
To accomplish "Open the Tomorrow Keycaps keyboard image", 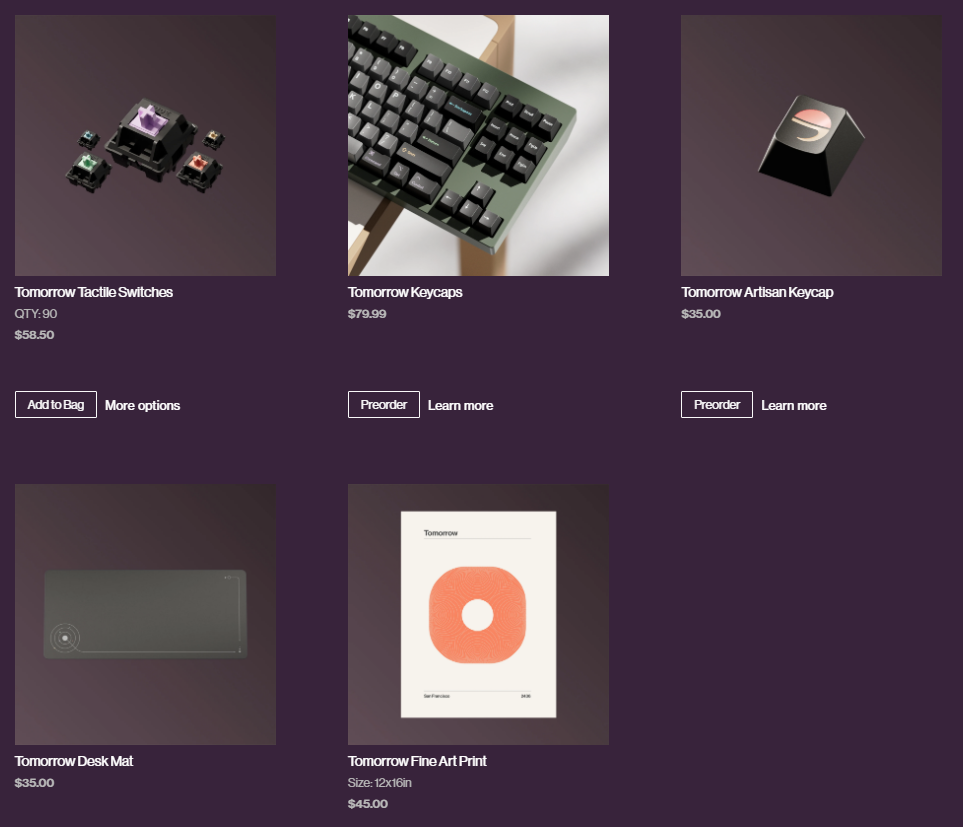I will click(478, 146).
